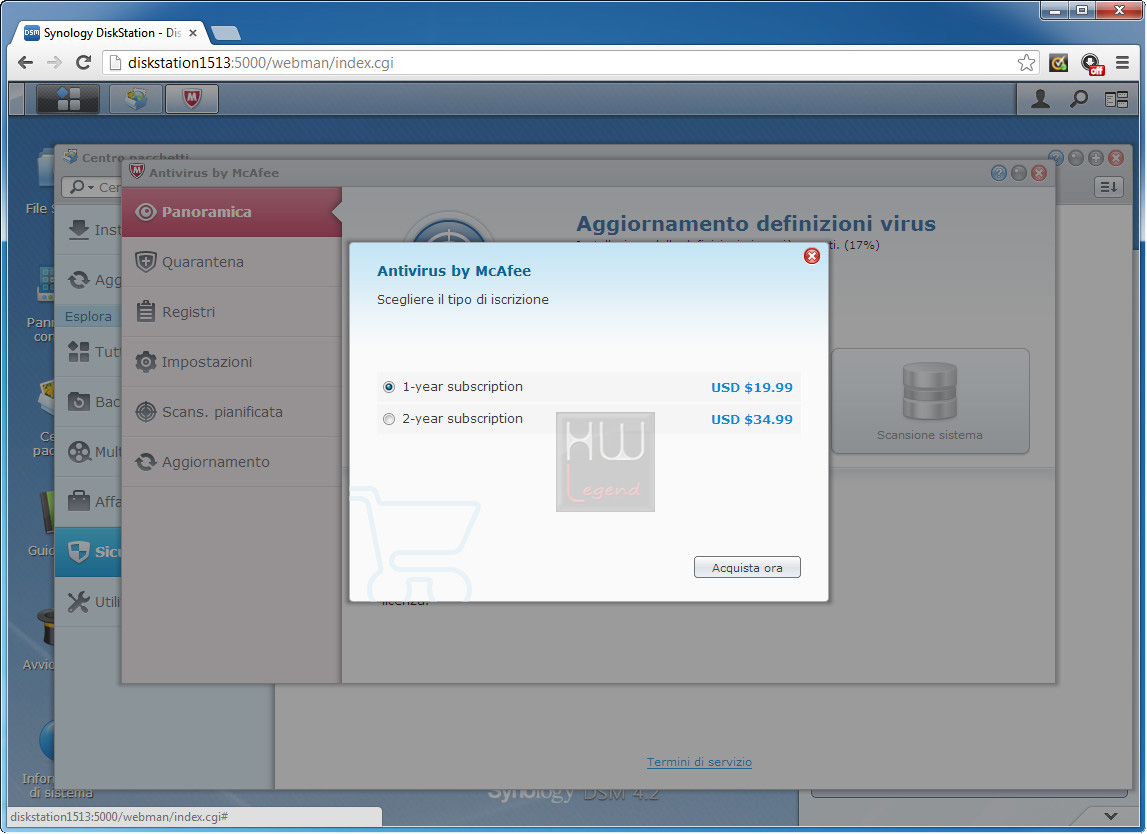Go to Registri in Antivirus sidebar
The image size is (1147, 834).
tap(231, 312)
